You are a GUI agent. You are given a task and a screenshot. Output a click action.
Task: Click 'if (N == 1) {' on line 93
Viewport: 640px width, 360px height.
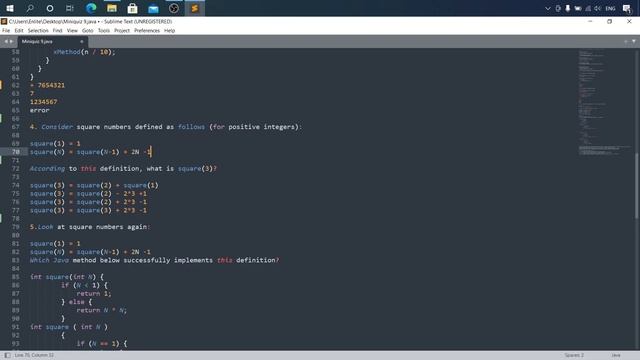tap(102, 344)
